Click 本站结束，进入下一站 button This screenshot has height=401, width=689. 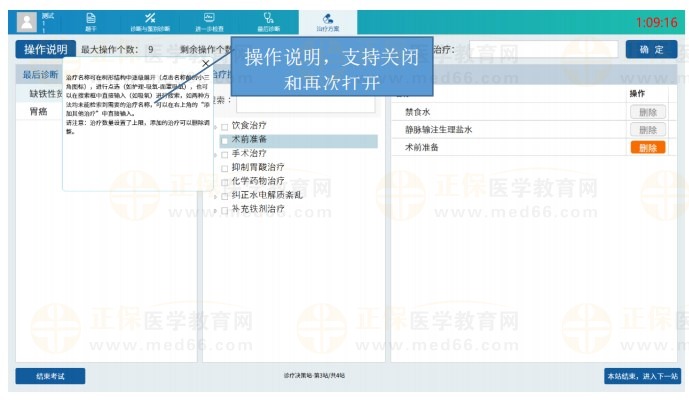tap(641, 376)
